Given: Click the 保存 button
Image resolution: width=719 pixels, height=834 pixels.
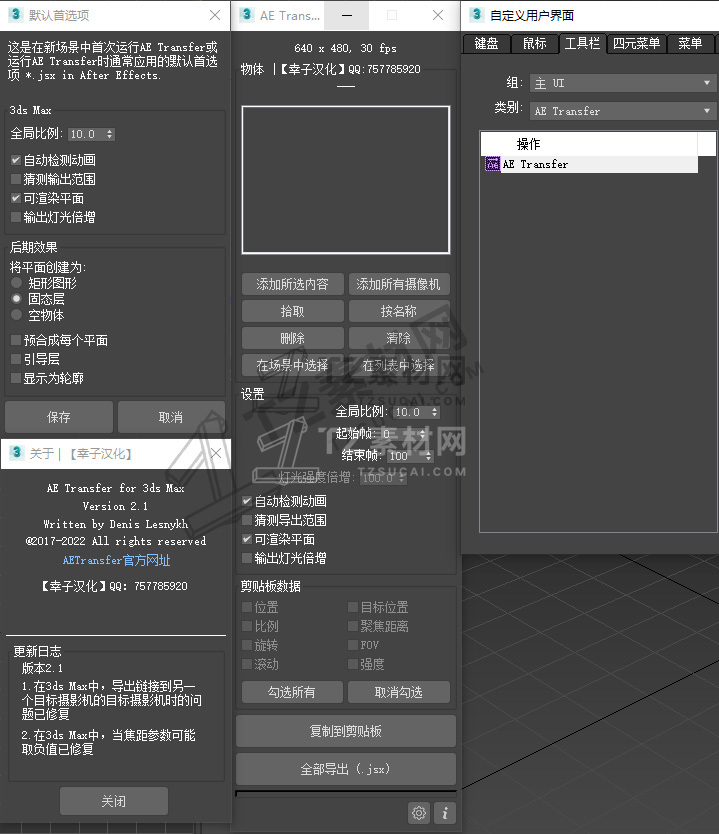Looking at the screenshot, I should point(58,417).
